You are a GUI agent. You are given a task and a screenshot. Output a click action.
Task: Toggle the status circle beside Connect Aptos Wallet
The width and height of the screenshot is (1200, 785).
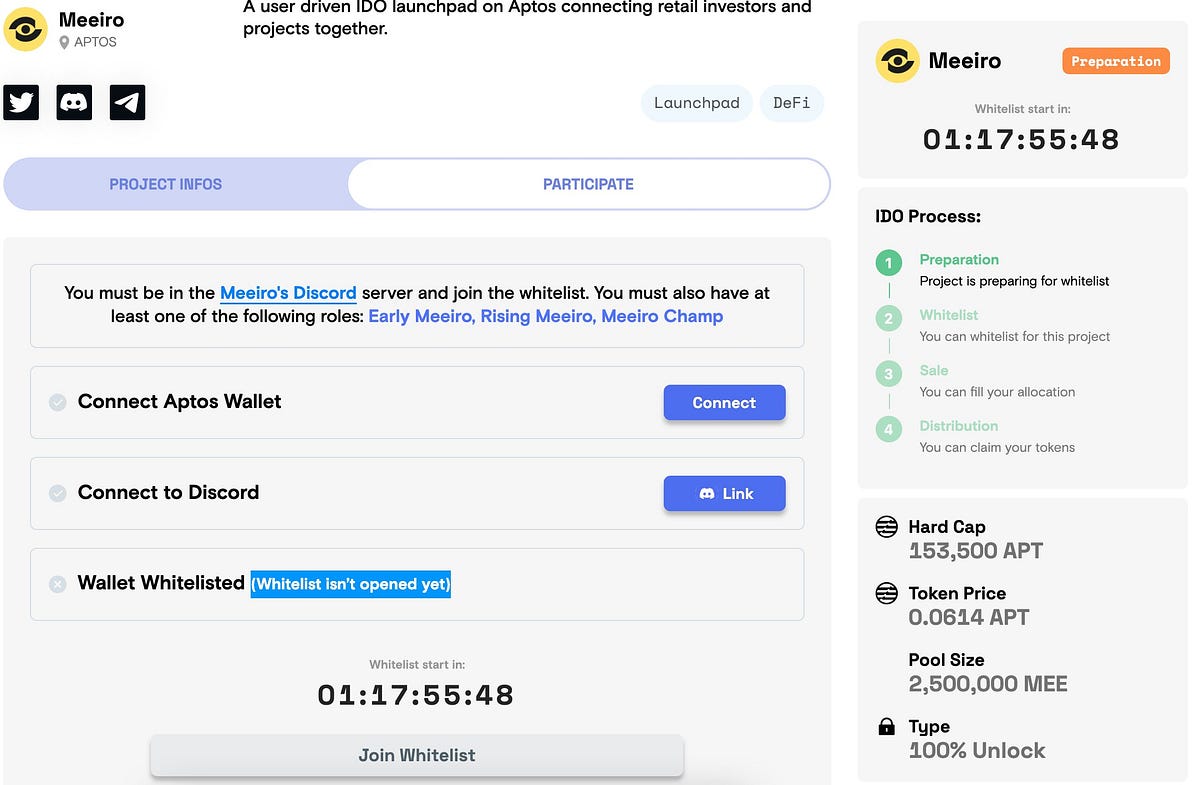pyautogui.click(x=58, y=402)
